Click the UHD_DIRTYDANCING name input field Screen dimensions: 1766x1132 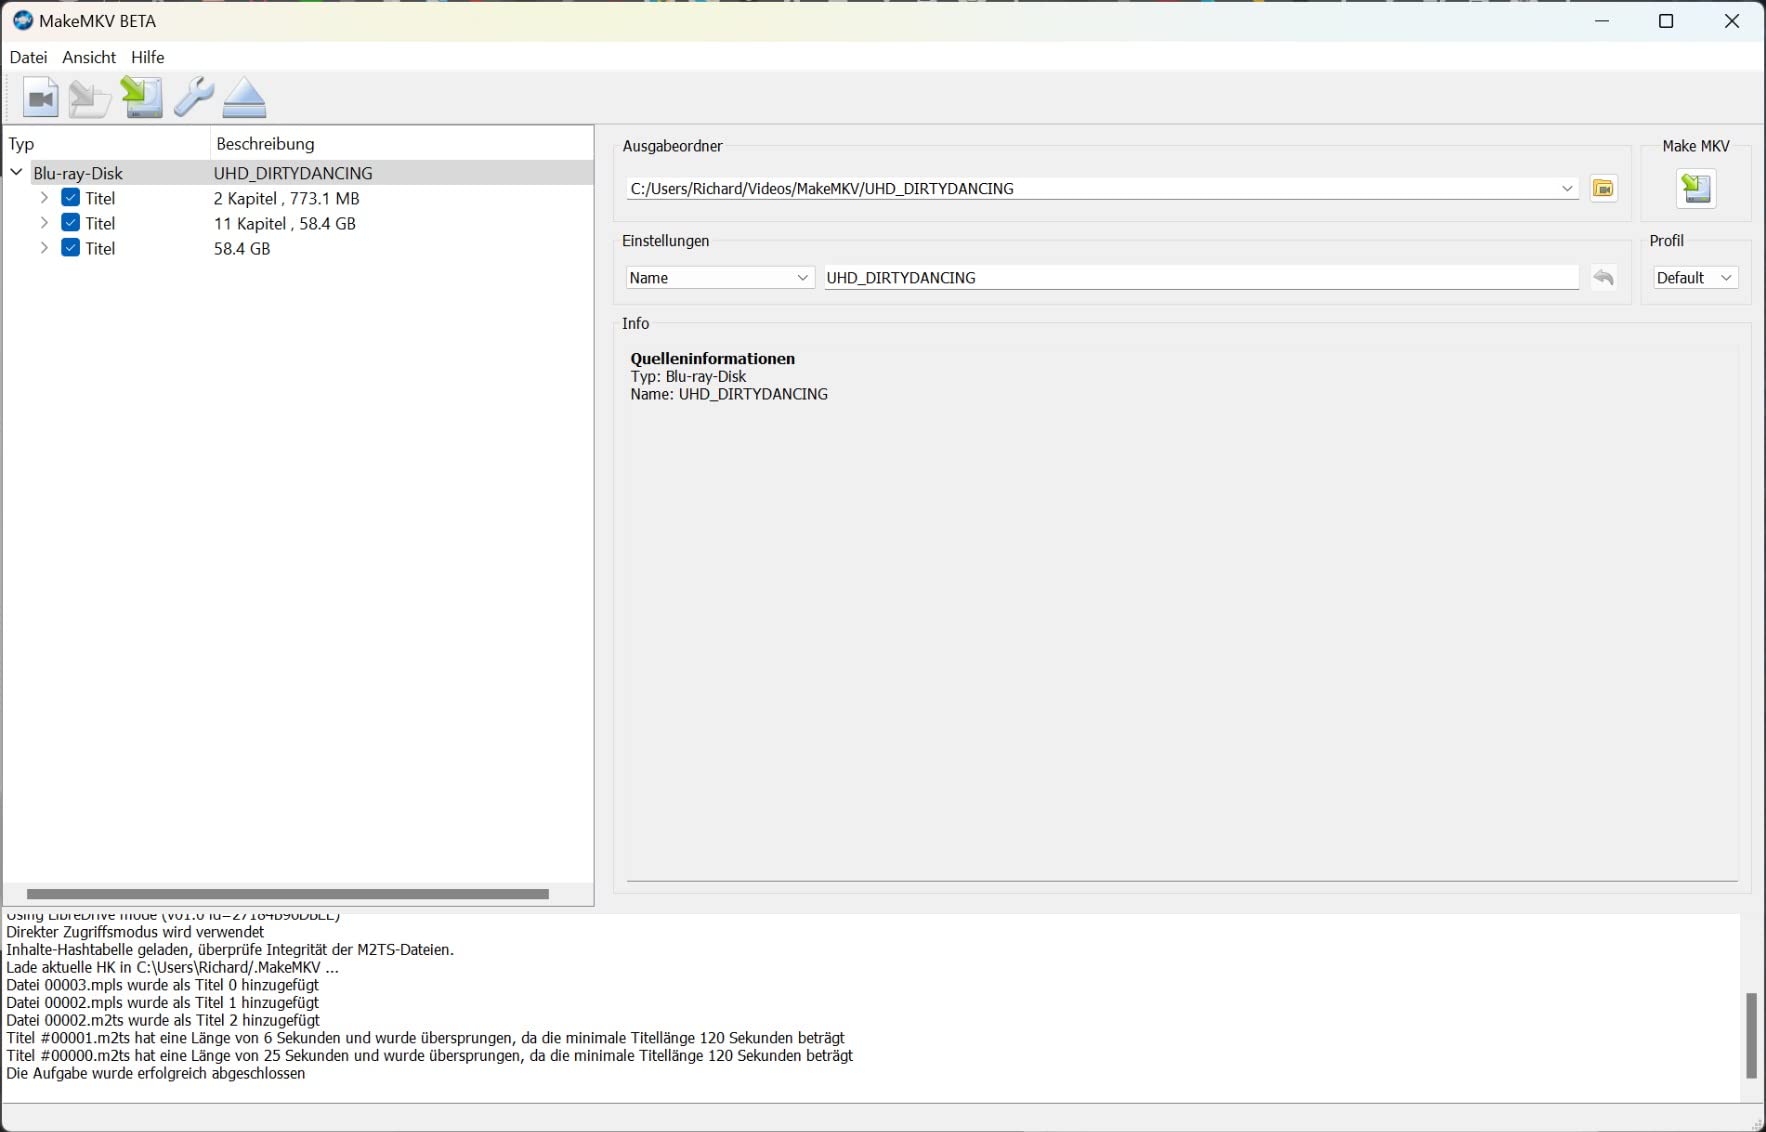click(1201, 278)
